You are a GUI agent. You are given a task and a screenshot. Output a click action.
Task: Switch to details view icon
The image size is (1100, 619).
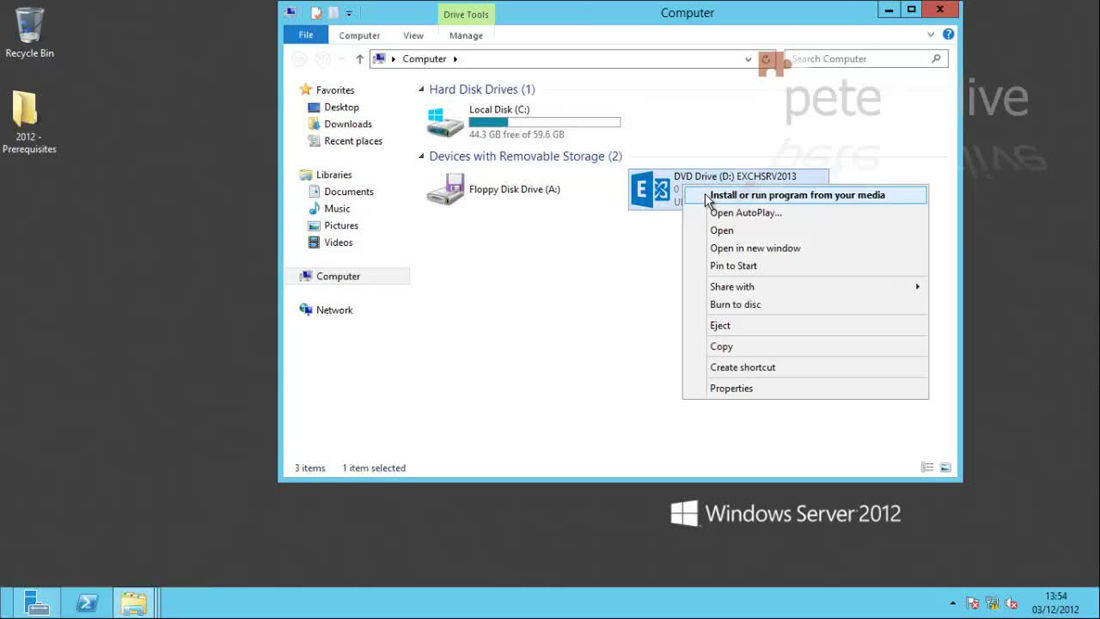pyautogui.click(x=927, y=467)
